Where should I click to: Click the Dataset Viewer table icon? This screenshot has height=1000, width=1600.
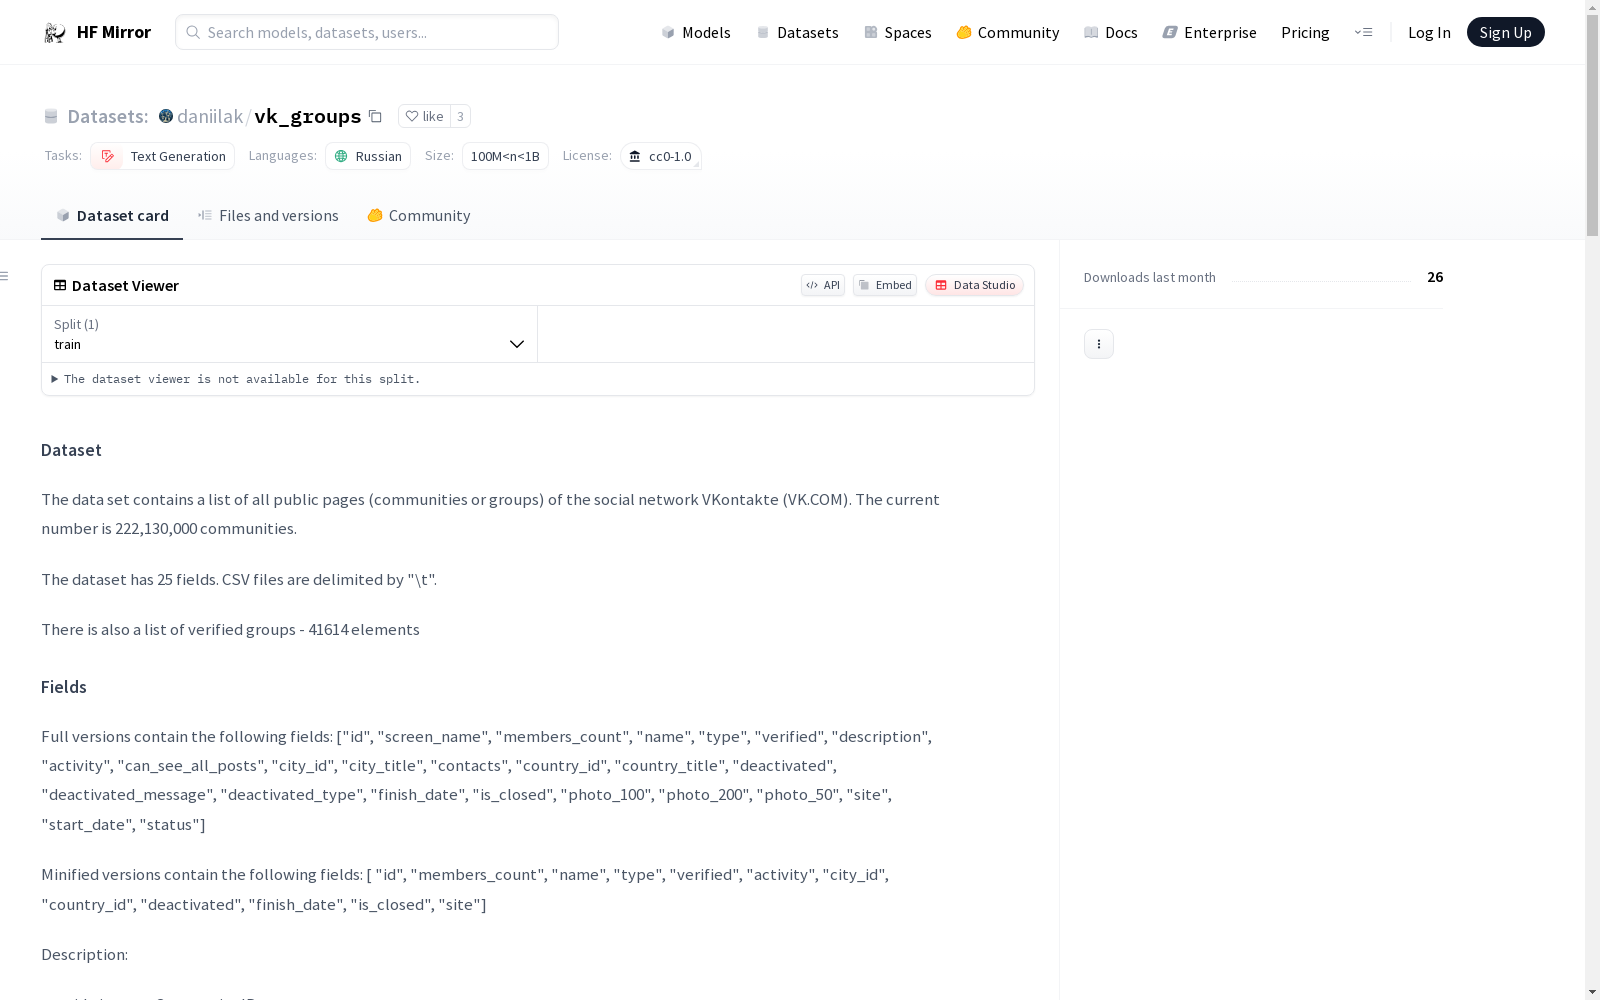(x=60, y=285)
